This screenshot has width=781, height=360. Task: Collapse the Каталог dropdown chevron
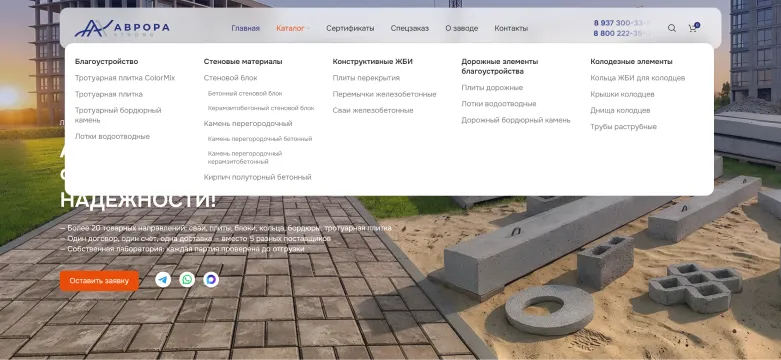(308, 28)
